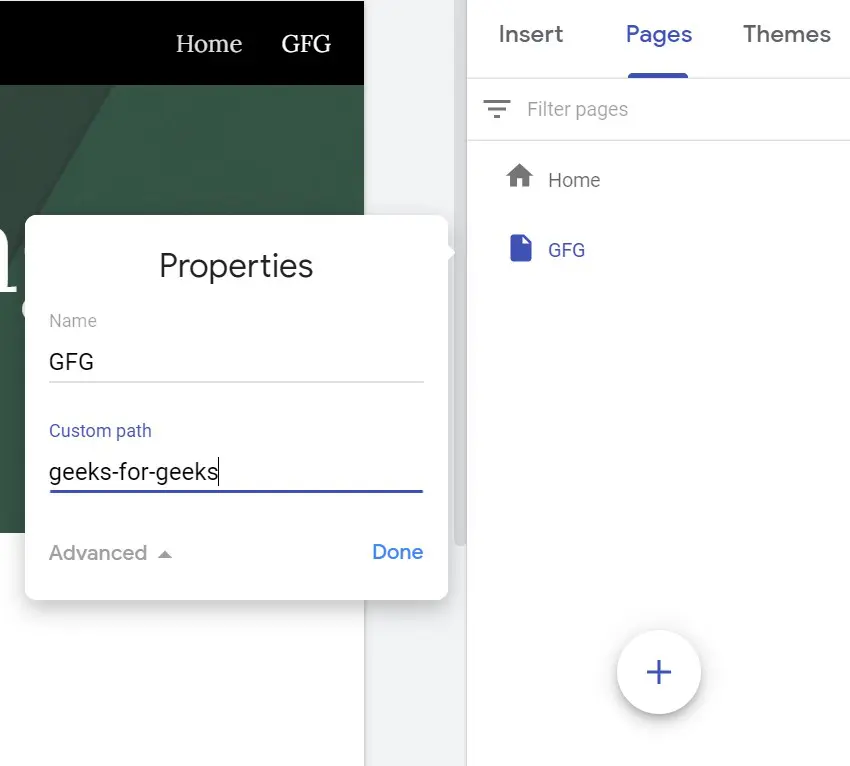
Task: Click Done in Properties dialog
Action: click(397, 552)
